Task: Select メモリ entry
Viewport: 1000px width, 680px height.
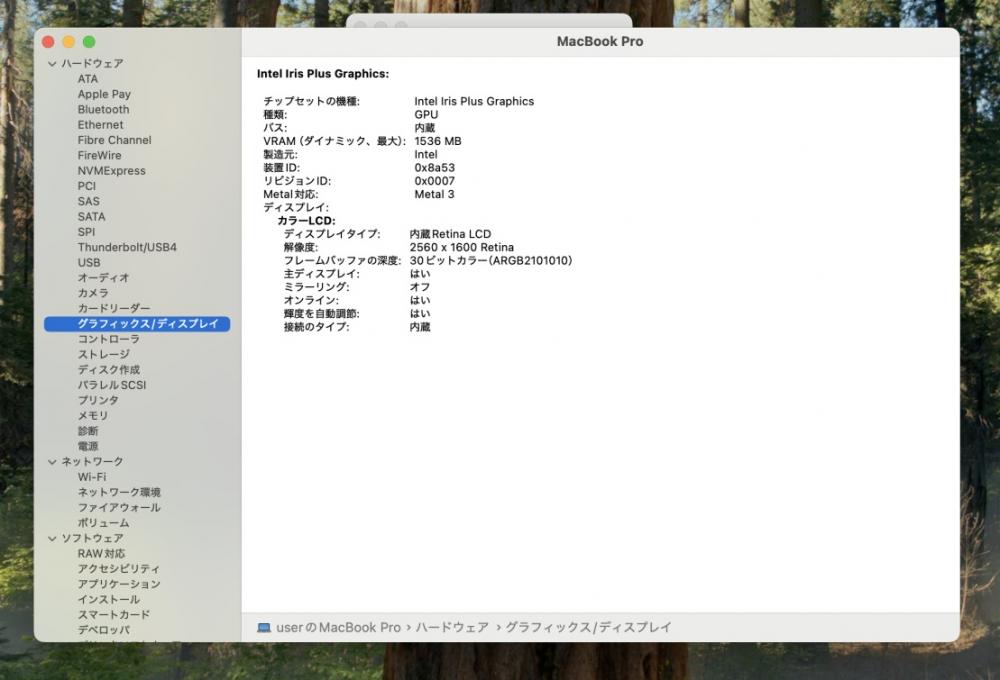Action: (x=93, y=416)
